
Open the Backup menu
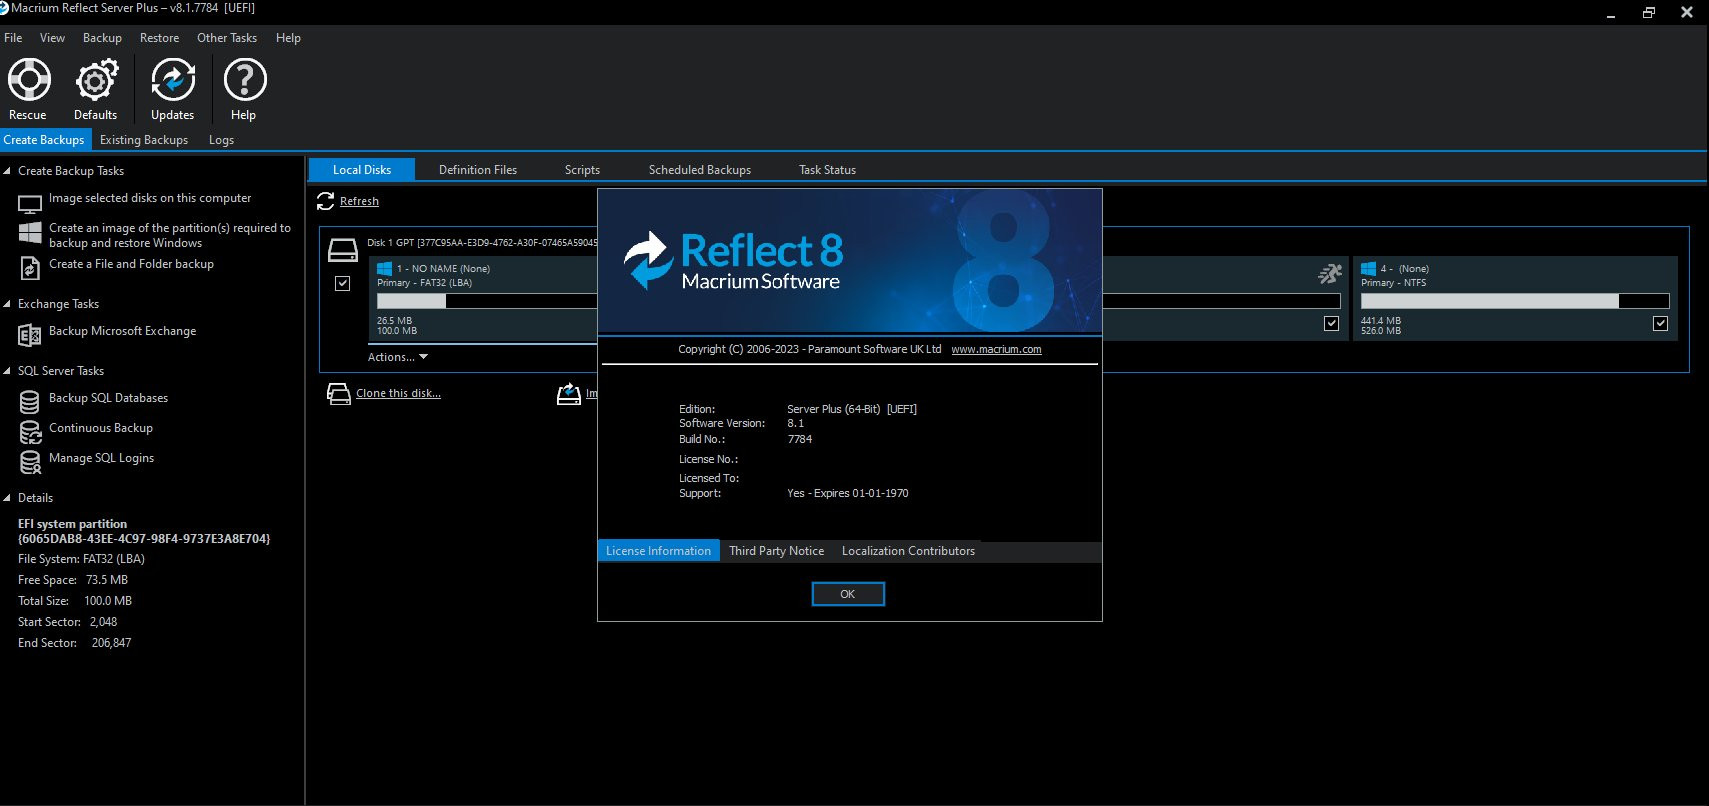click(102, 38)
